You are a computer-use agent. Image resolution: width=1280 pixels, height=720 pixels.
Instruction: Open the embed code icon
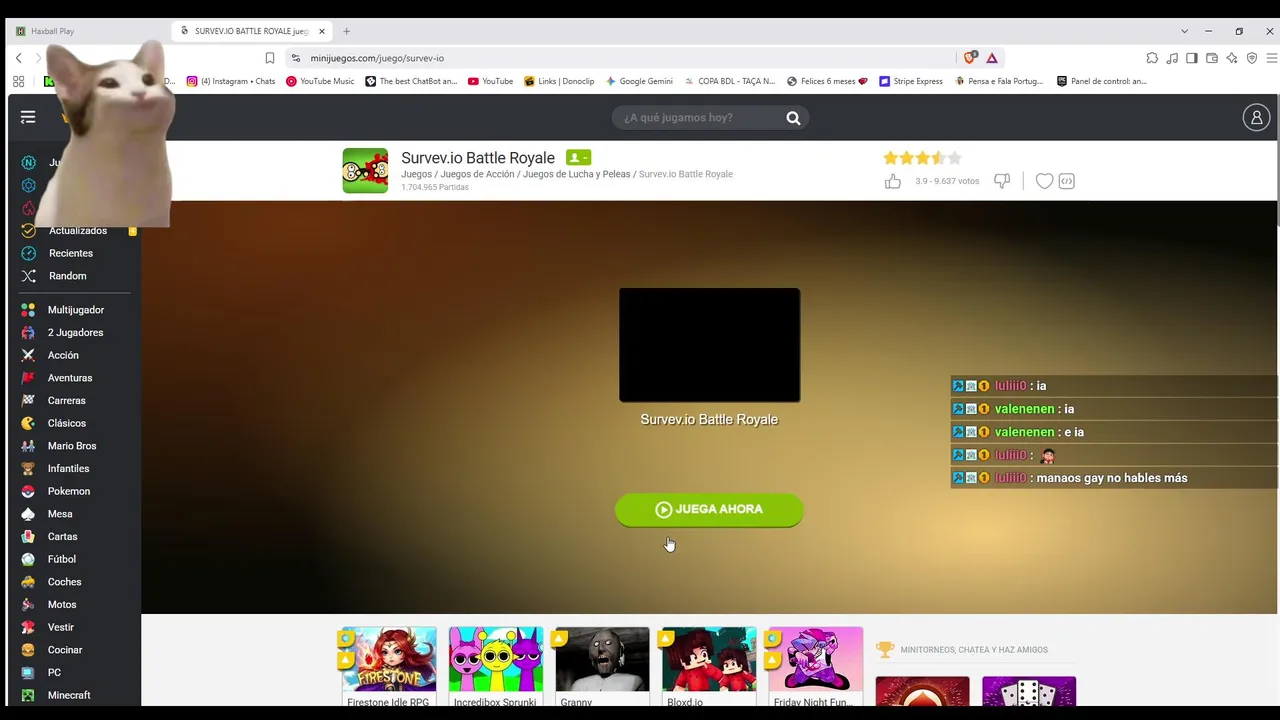click(1067, 181)
